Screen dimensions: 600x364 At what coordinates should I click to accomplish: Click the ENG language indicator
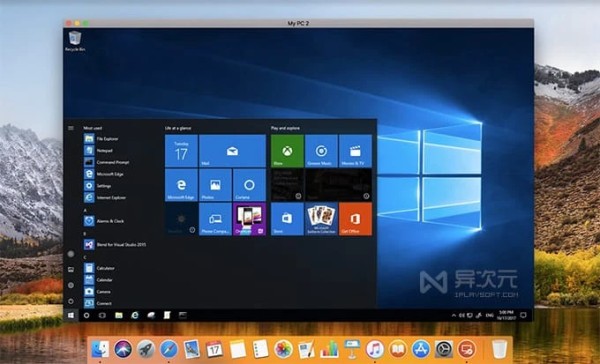tap(490, 316)
